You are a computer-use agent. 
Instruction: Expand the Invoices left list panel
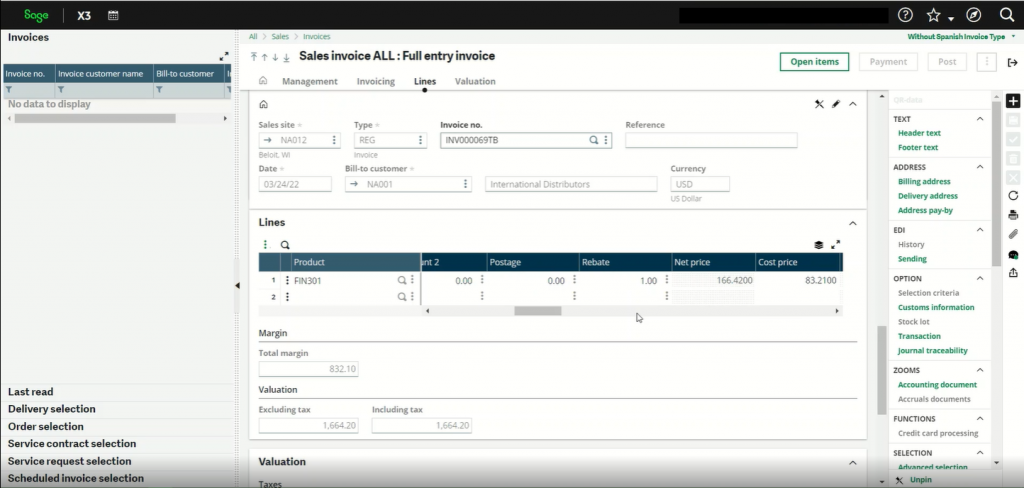click(224, 57)
